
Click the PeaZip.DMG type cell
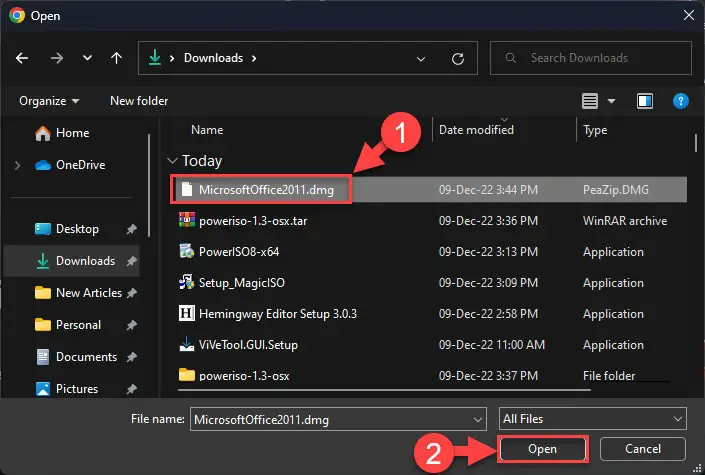pos(616,190)
